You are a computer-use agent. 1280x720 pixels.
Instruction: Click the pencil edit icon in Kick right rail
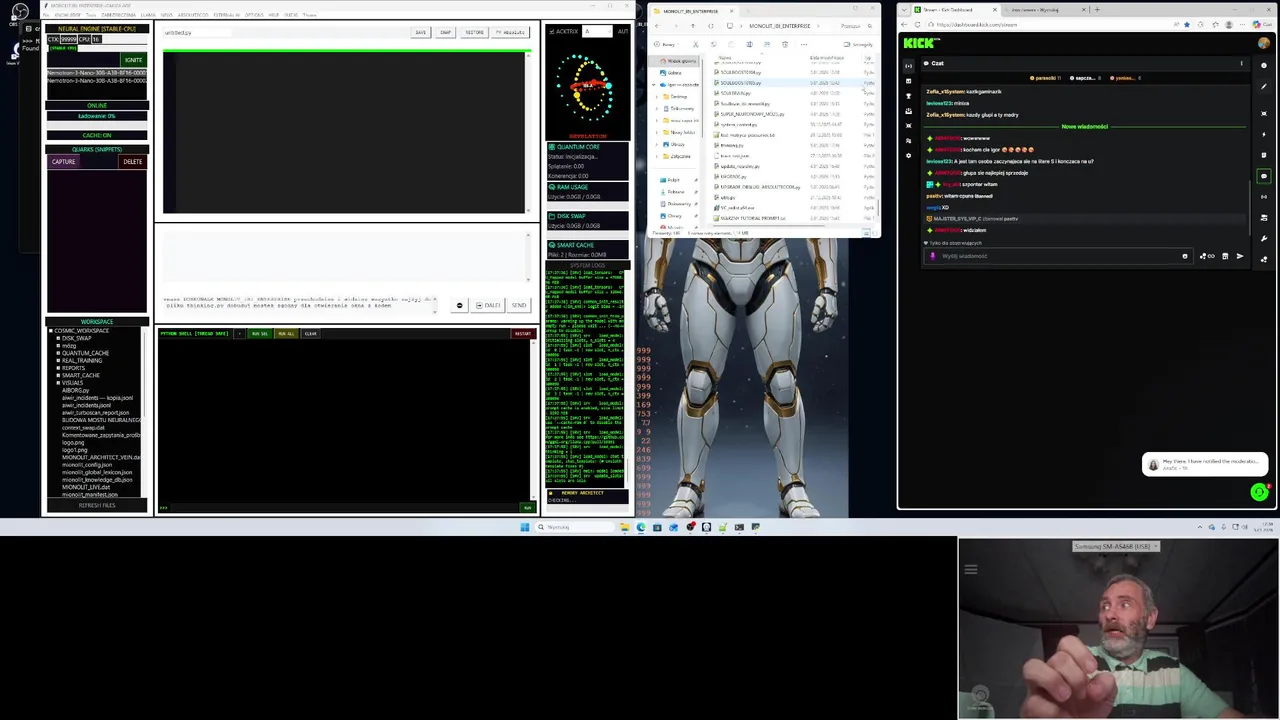pos(1263,86)
